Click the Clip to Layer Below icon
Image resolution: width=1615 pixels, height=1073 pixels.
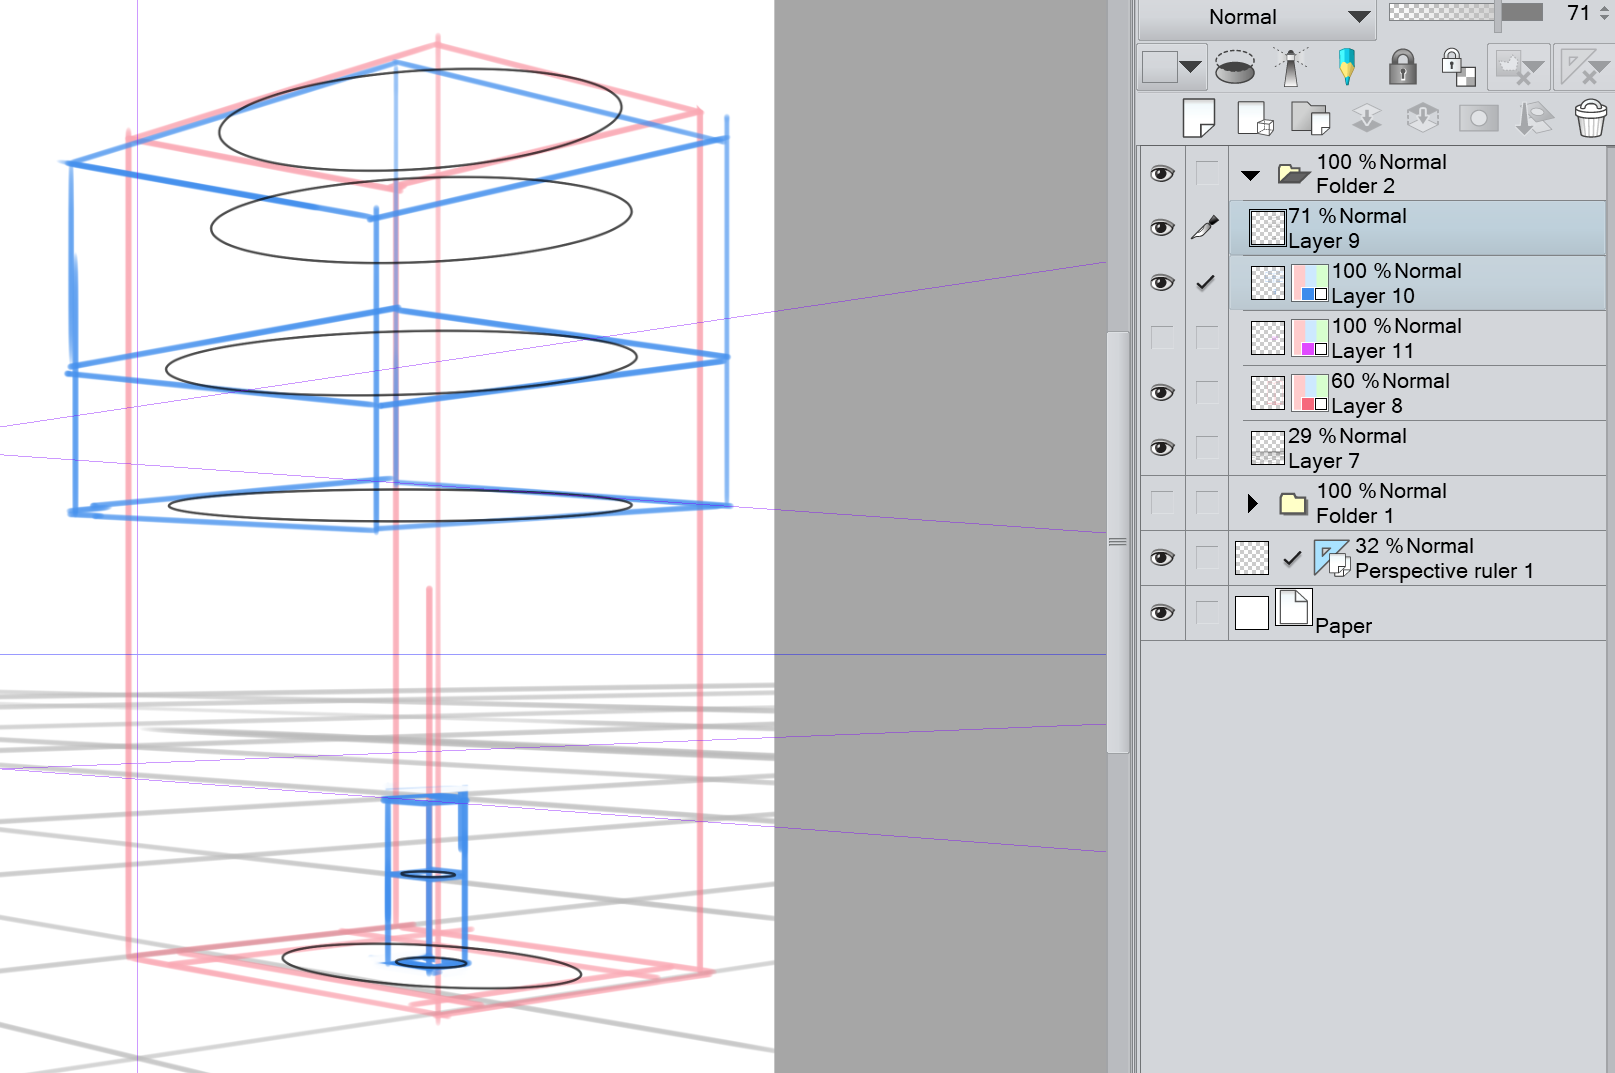[x=1235, y=68]
